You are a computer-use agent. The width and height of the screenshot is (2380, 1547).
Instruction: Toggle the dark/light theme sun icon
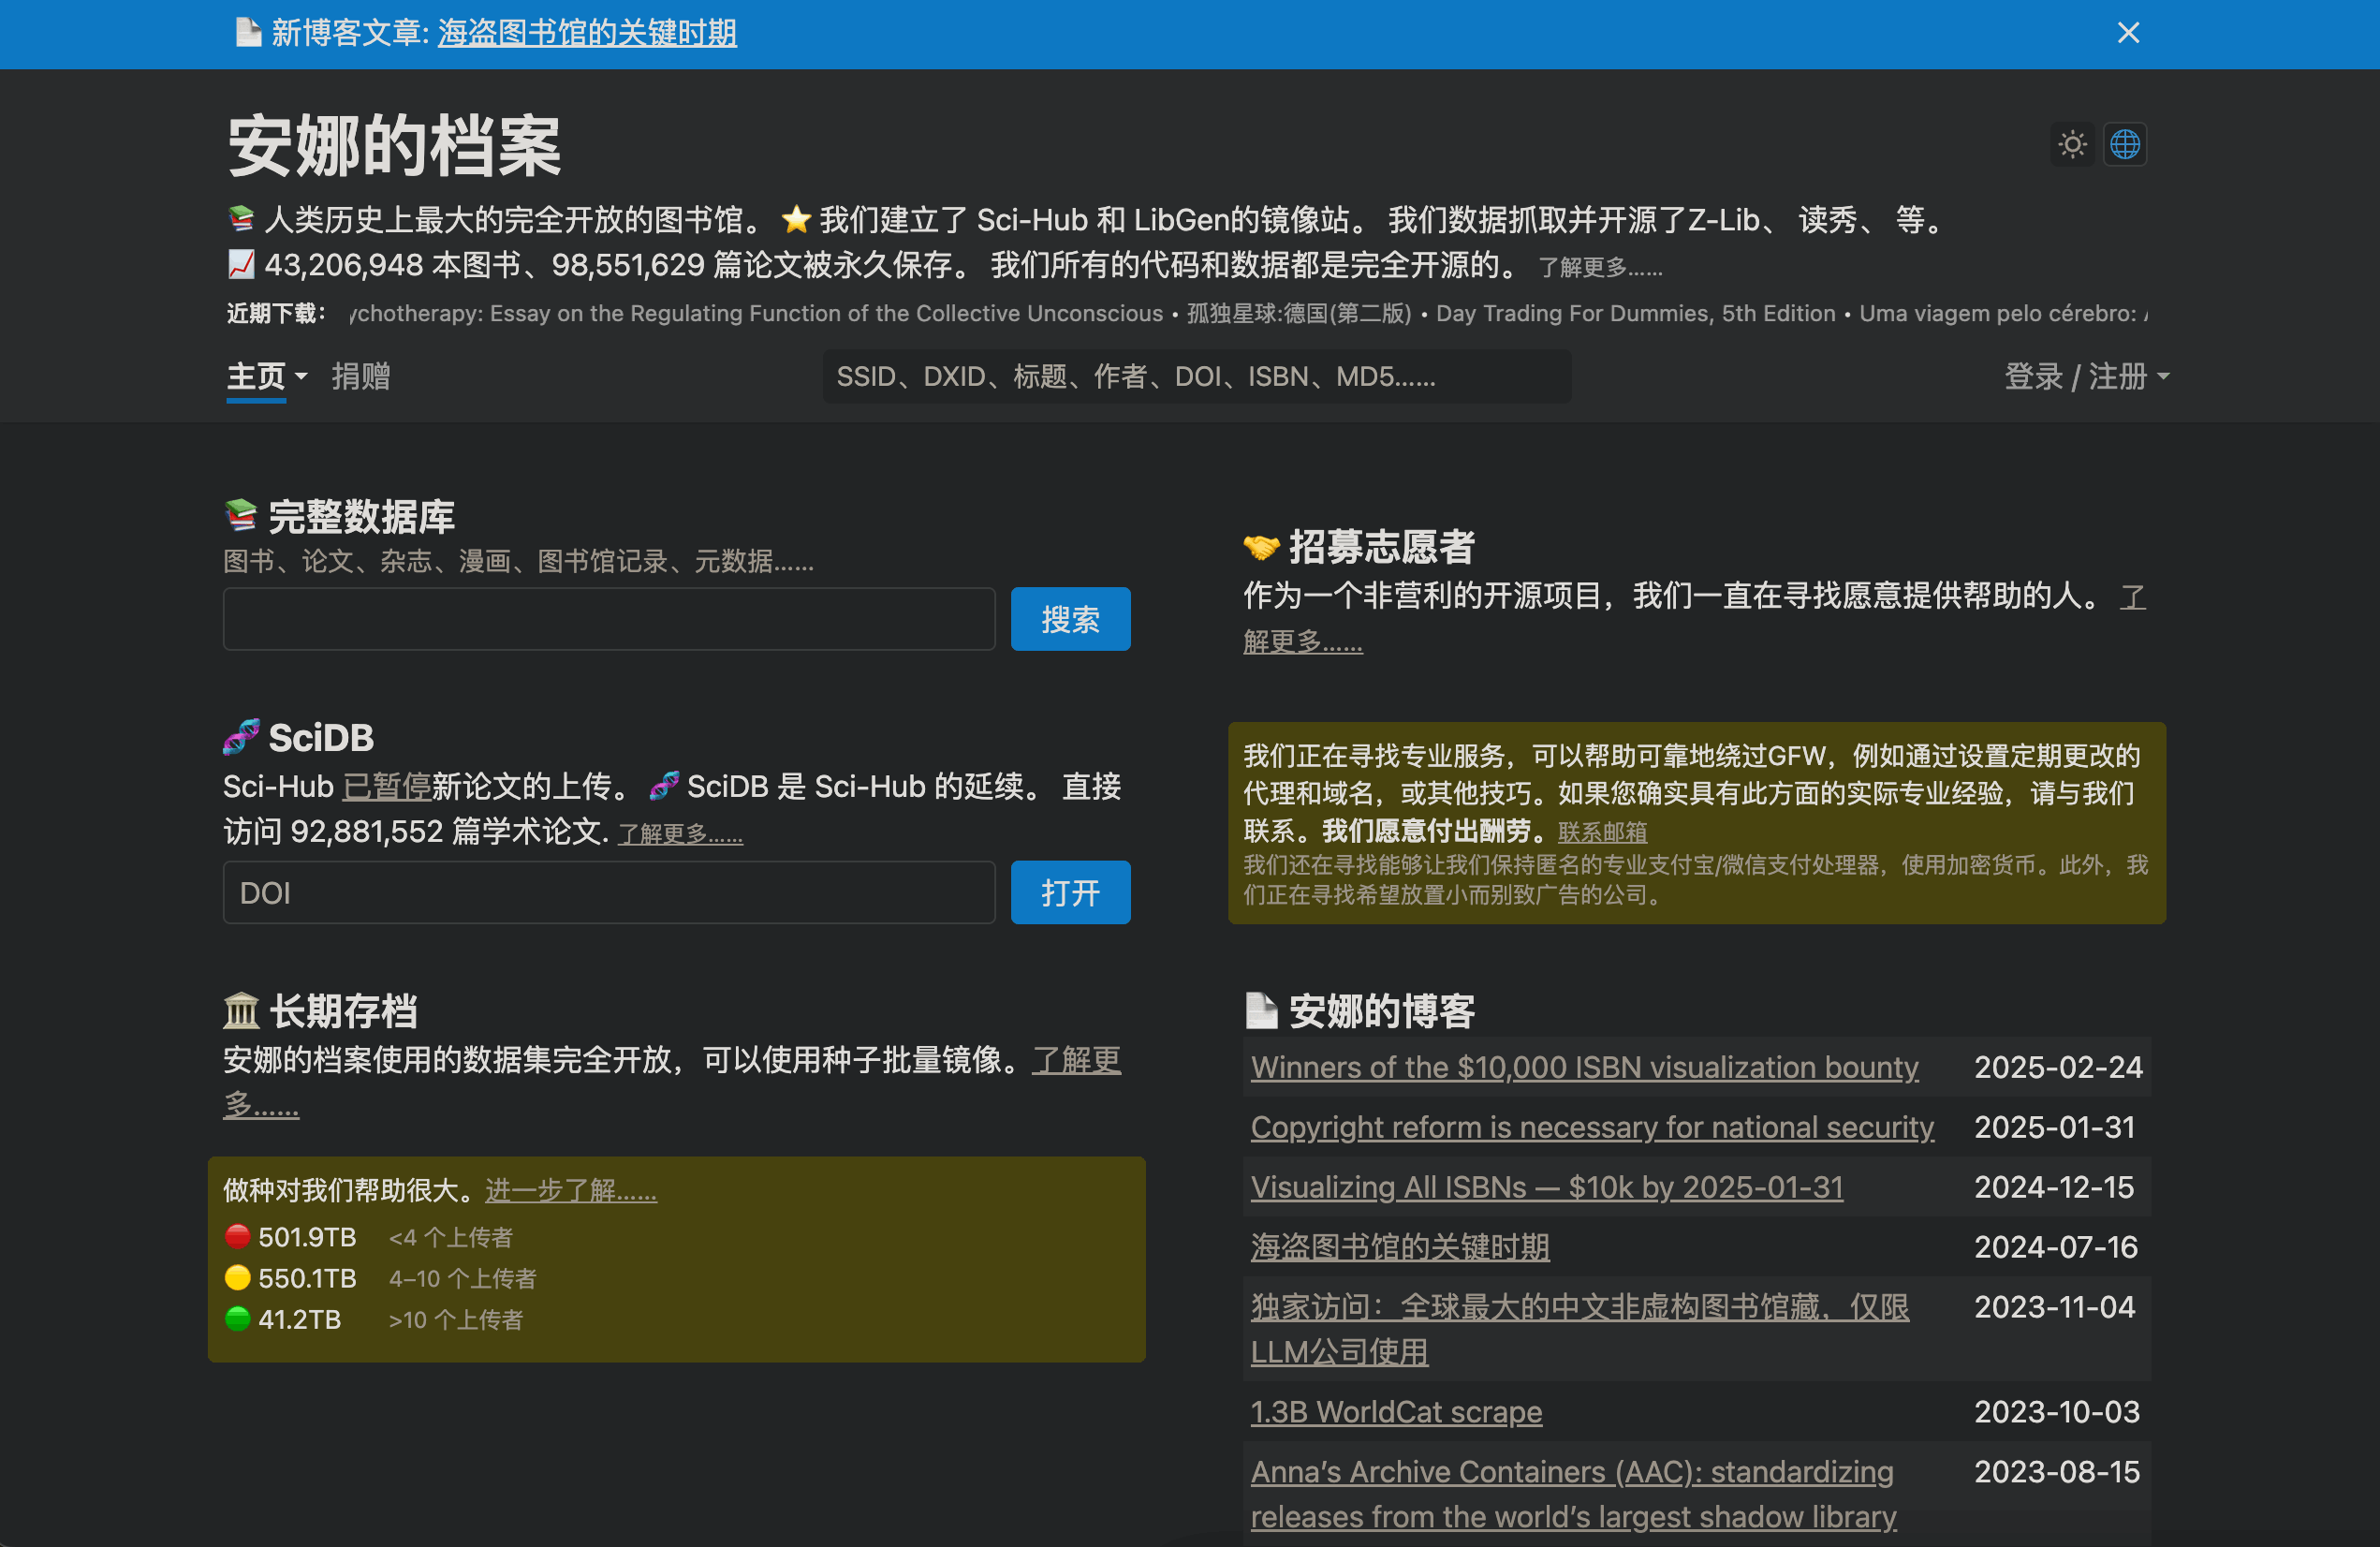point(2072,144)
